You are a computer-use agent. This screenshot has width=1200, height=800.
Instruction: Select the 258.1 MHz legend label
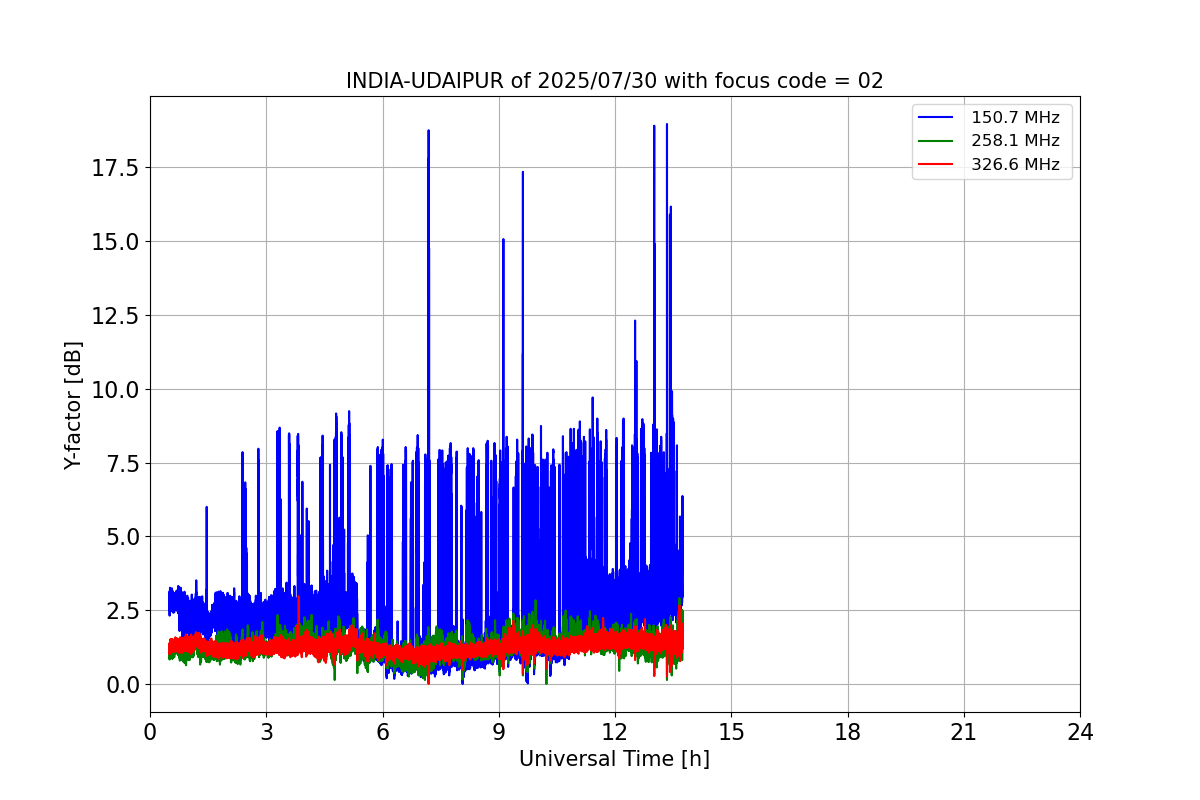(x=1015, y=141)
